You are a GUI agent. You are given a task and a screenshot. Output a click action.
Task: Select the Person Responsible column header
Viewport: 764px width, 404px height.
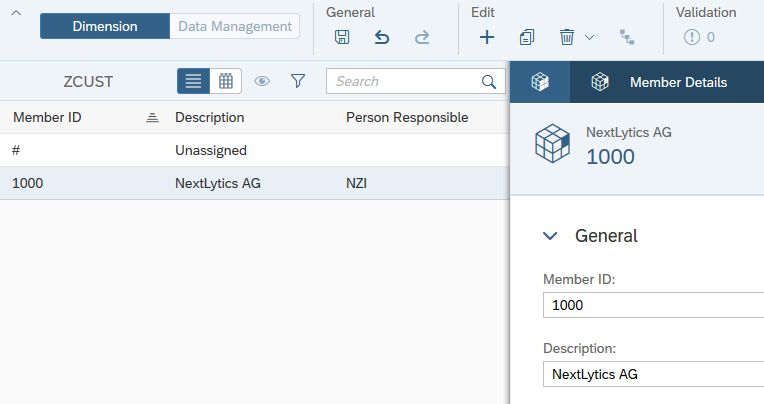point(407,117)
